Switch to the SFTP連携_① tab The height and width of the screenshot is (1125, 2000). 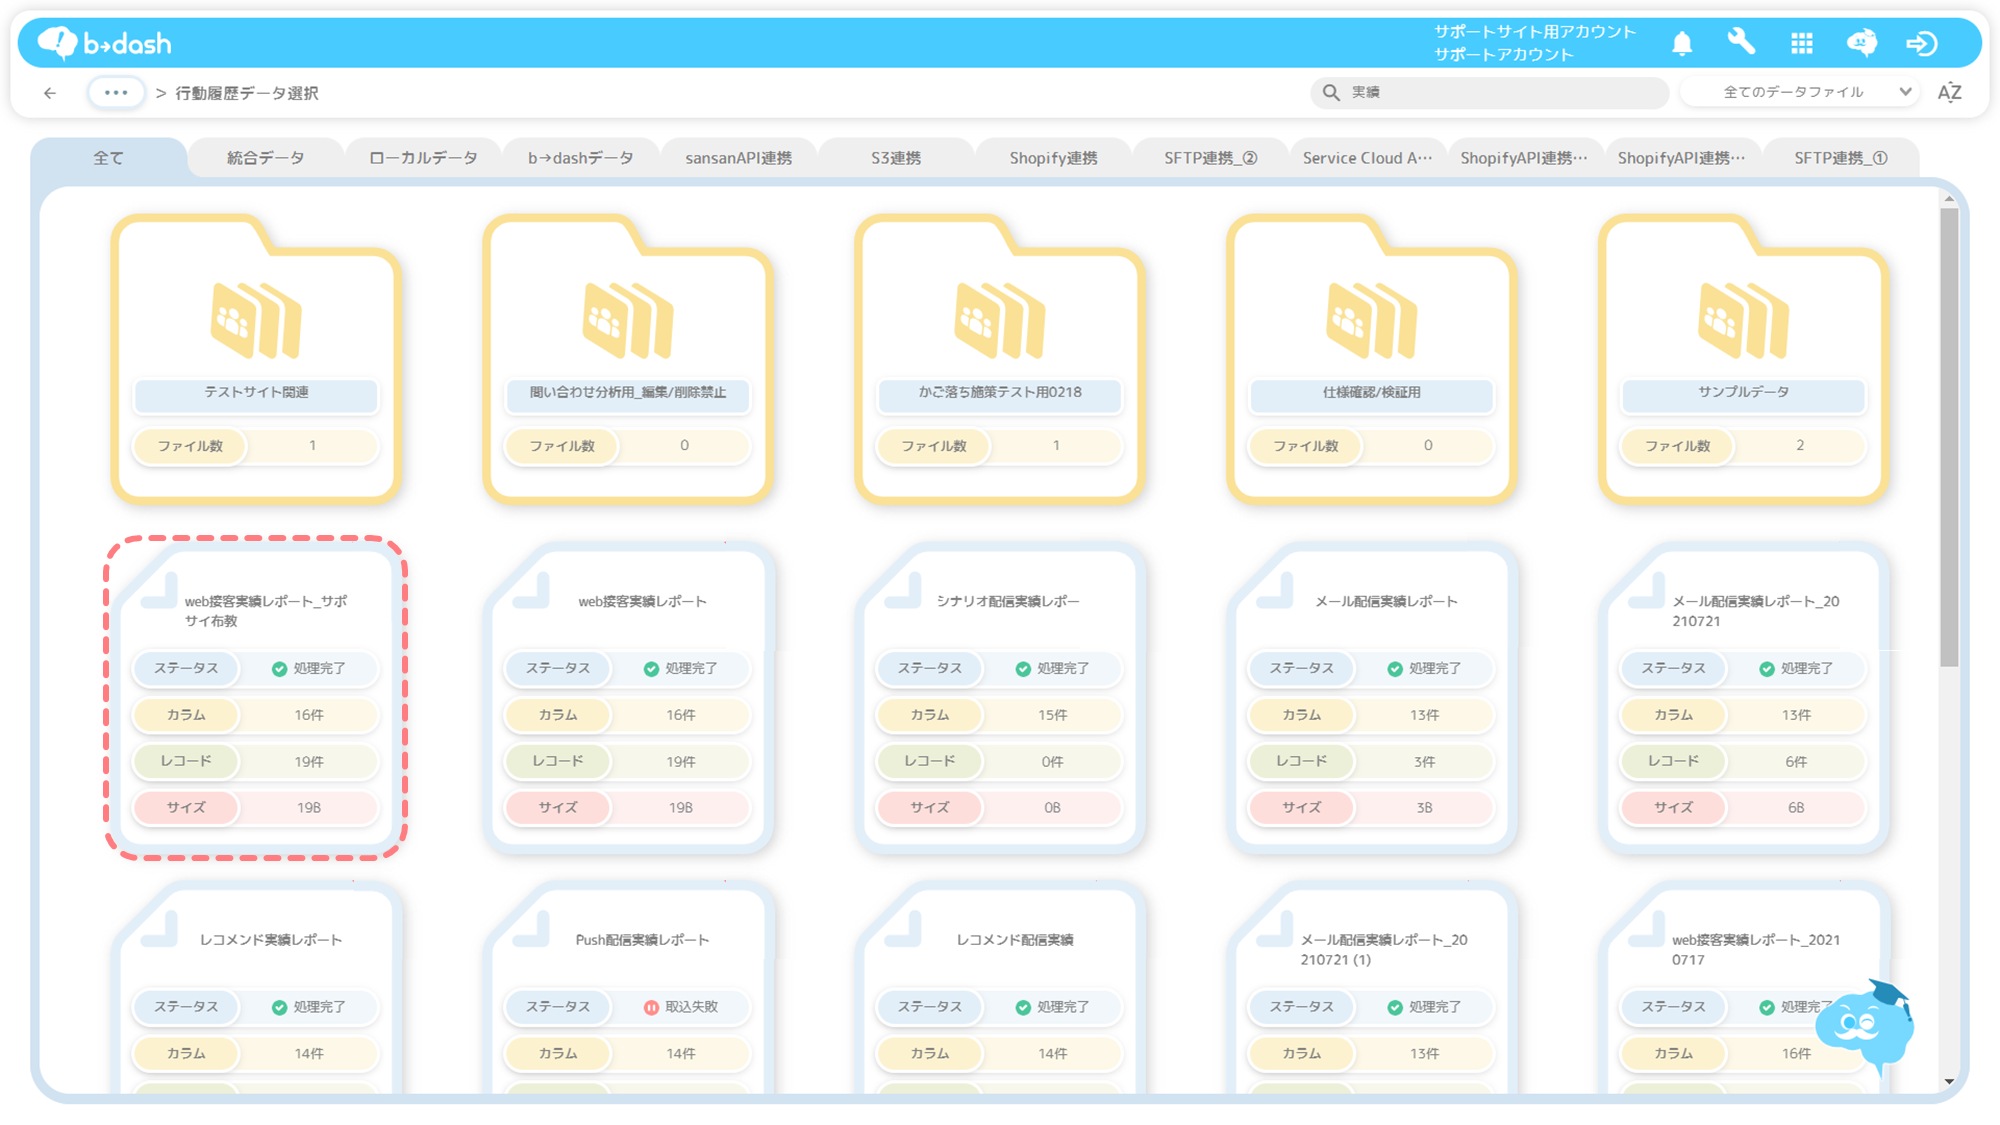[x=1841, y=158]
